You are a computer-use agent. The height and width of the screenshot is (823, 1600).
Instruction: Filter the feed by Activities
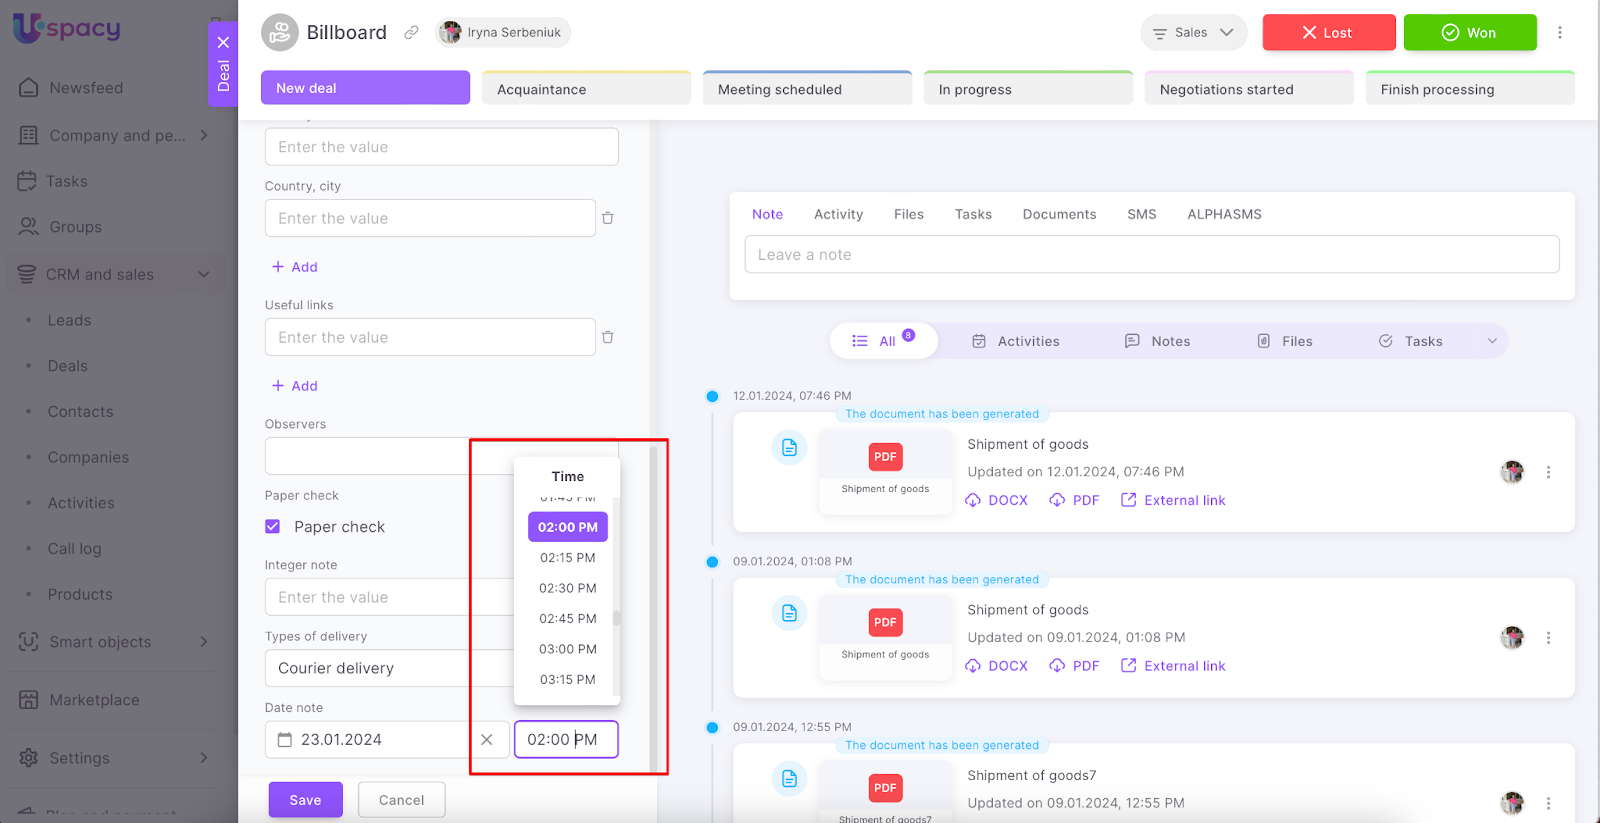coord(1016,341)
